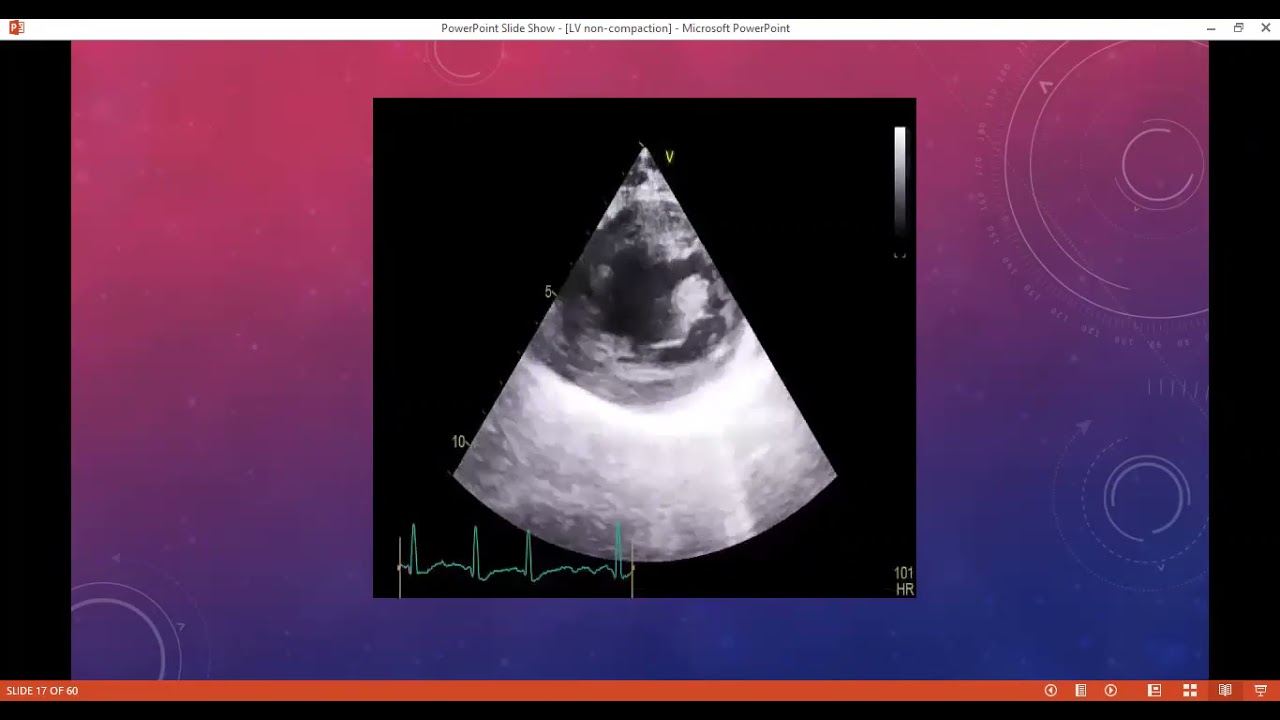Minimize the PowerPoint window
This screenshot has width=1280, height=720.
pos(1211,28)
